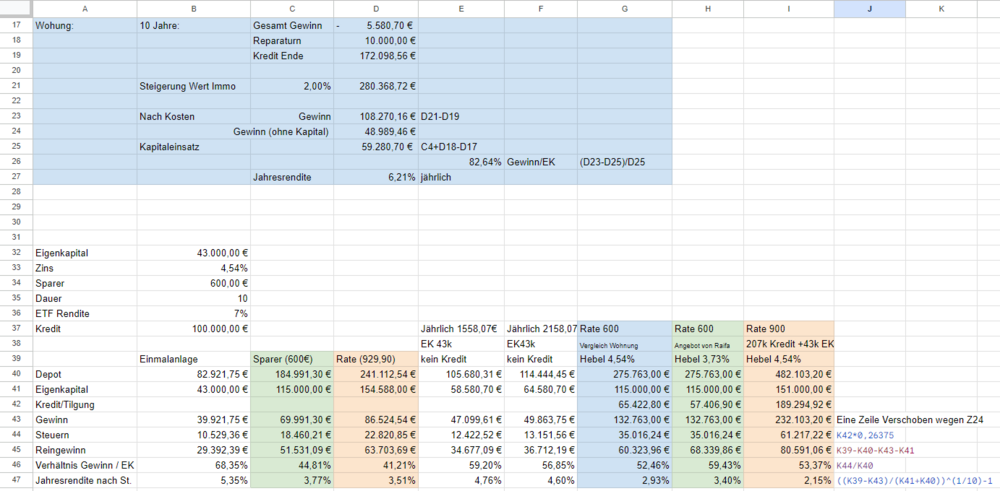Click the Kredit Ende value 172.098,56 €
Screen dimensions: 1000x491
376,55
